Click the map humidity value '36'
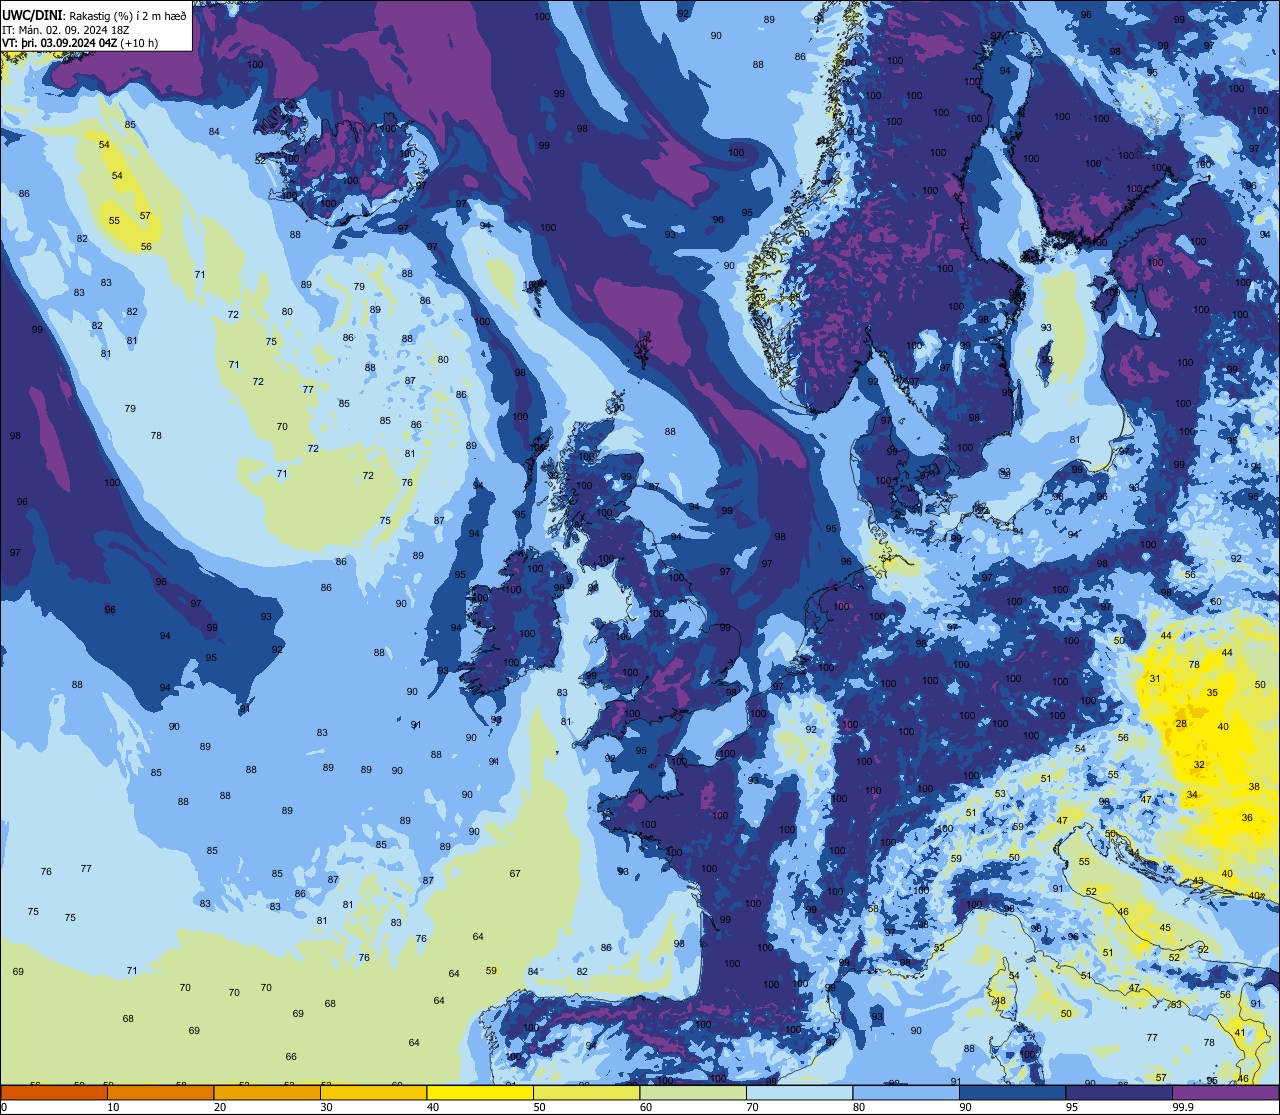The height and width of the screenshot is (1115, 1280). click(x=1247, y=818)
